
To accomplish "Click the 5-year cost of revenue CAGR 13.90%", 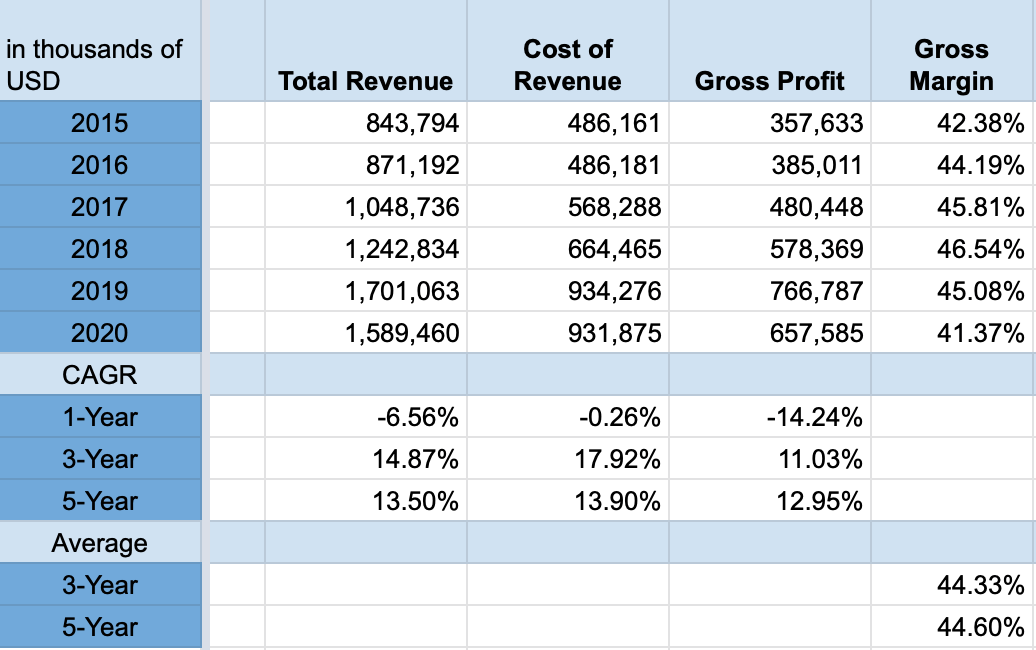I will 617,501.
